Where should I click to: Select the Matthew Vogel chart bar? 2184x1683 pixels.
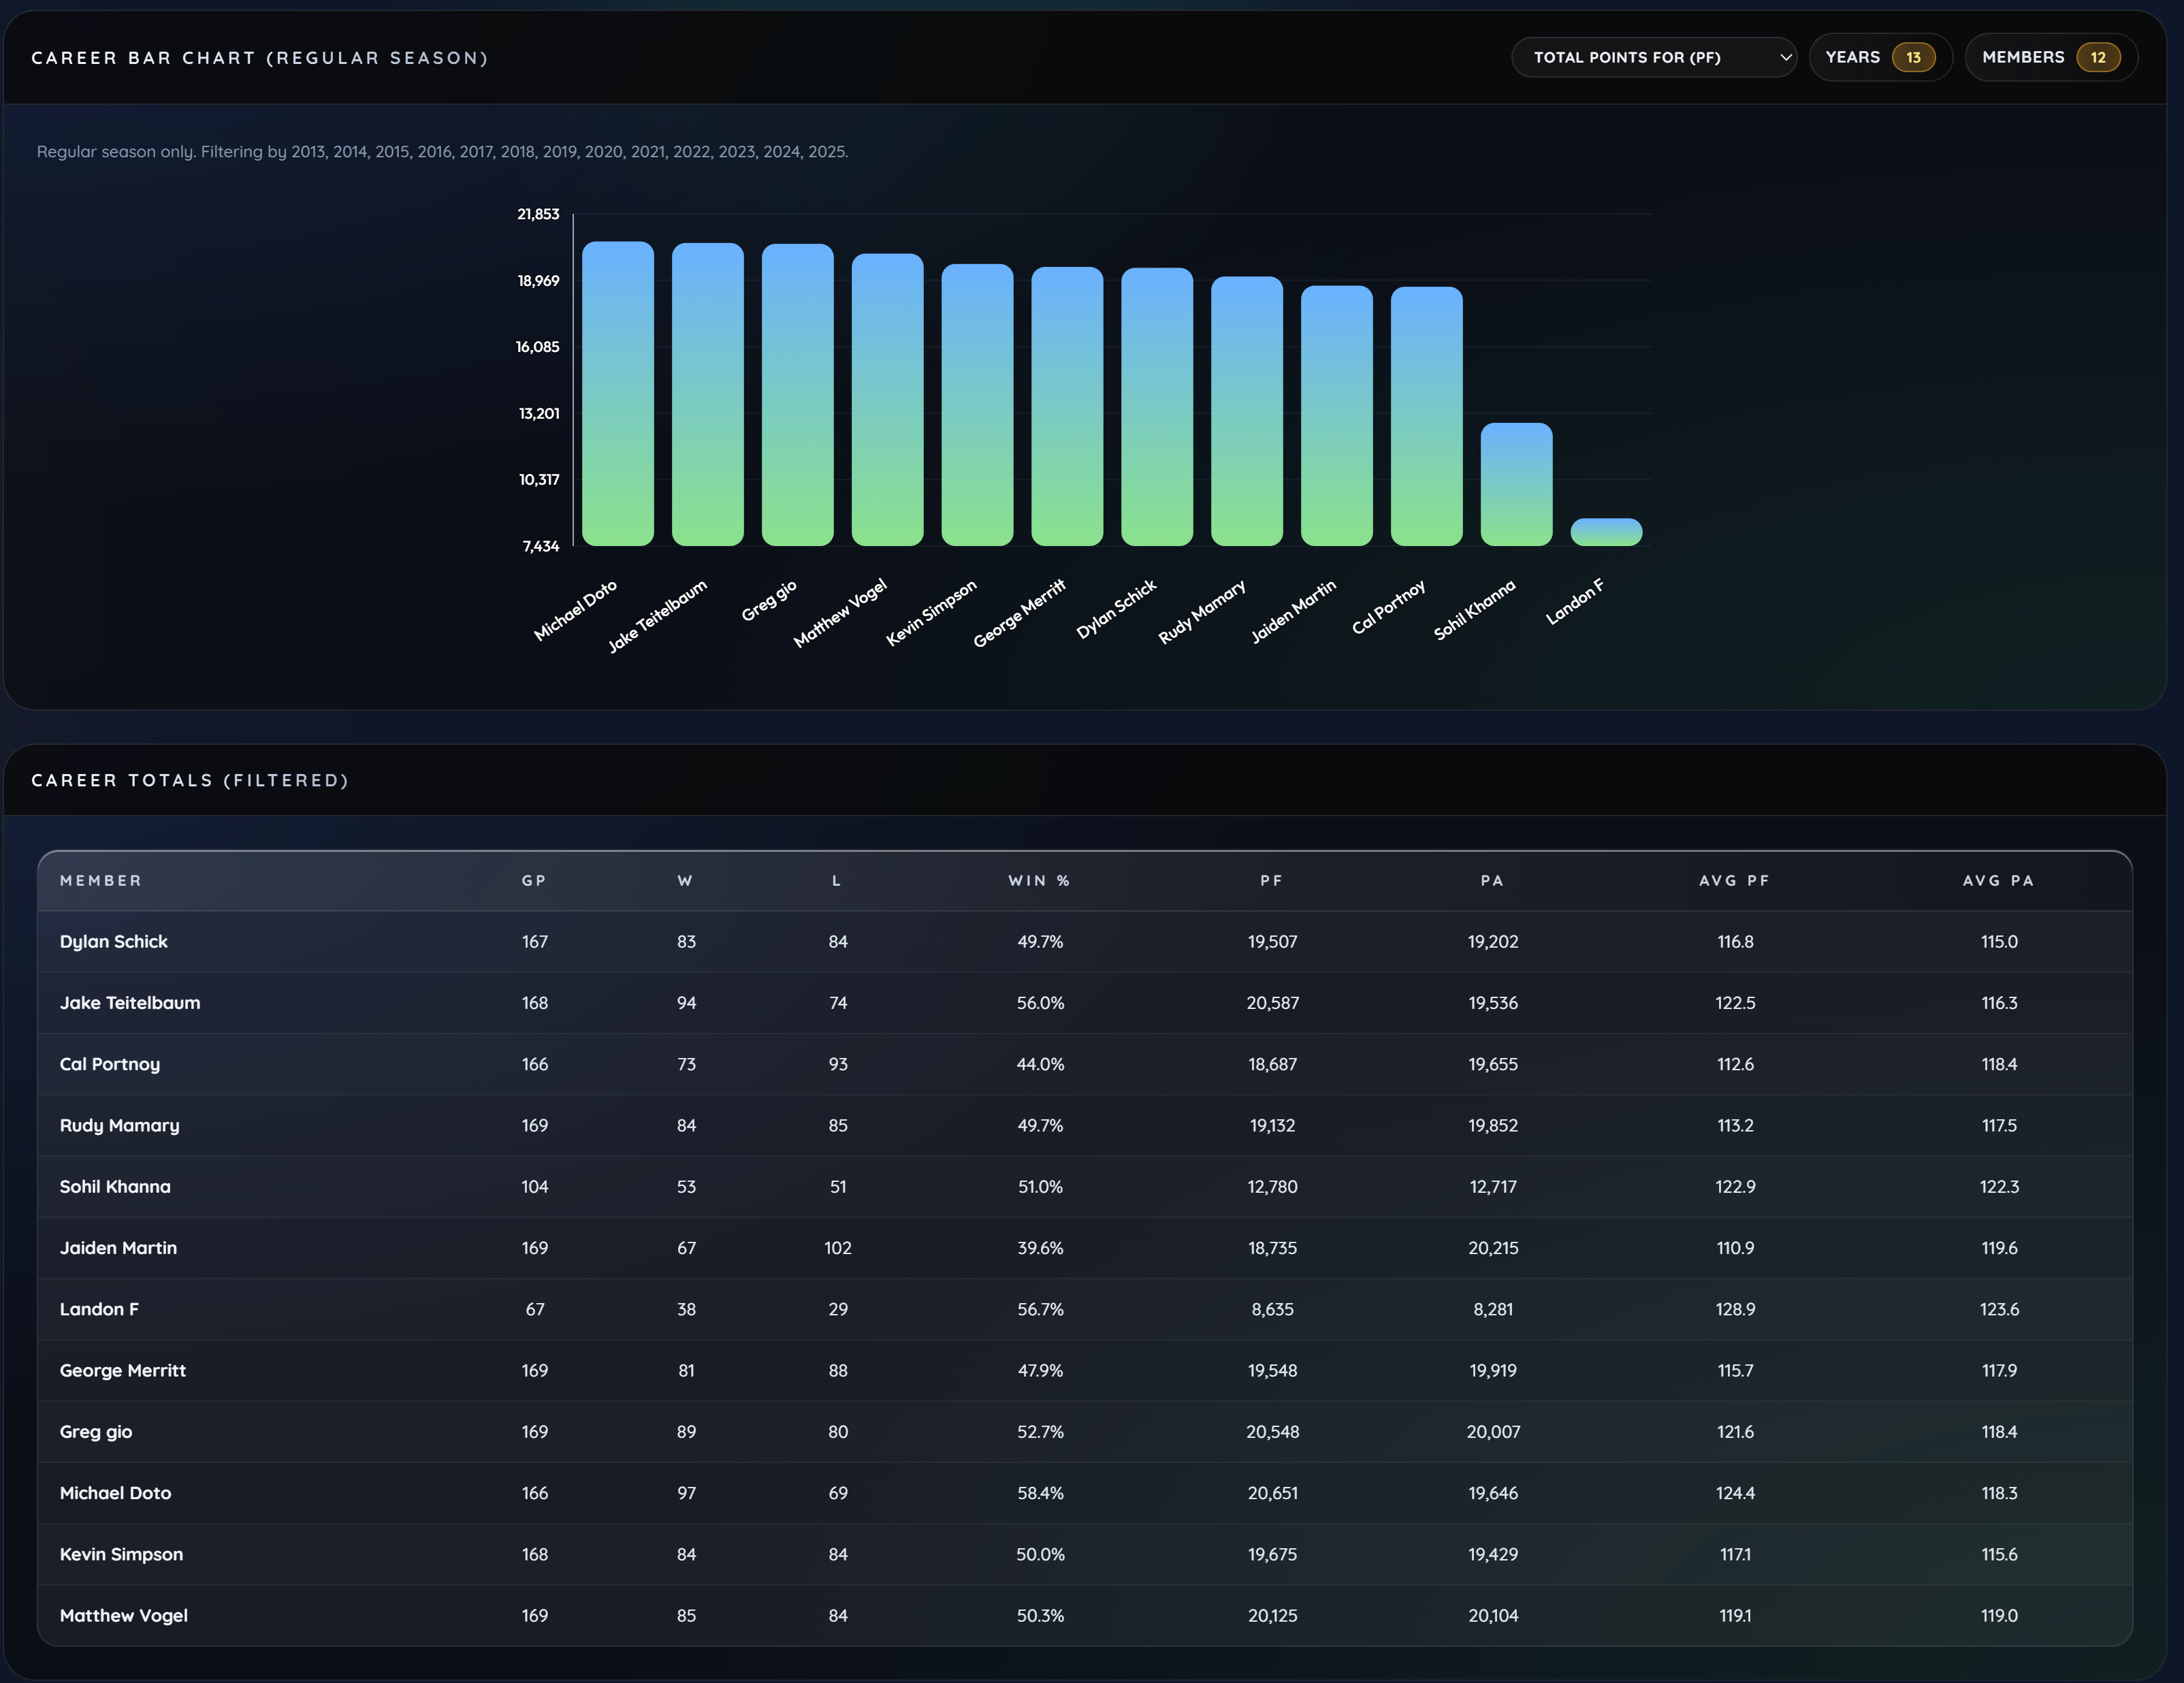(x=887, y=399)
